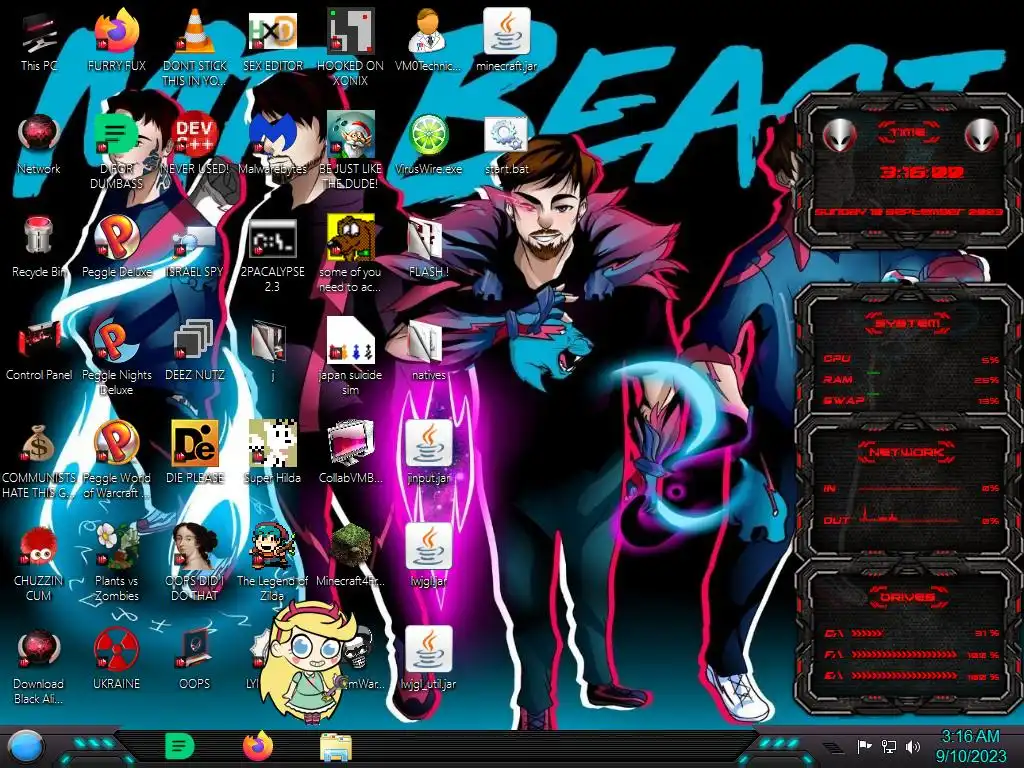Launch The Legend of Zilda icon

[272, 563]
